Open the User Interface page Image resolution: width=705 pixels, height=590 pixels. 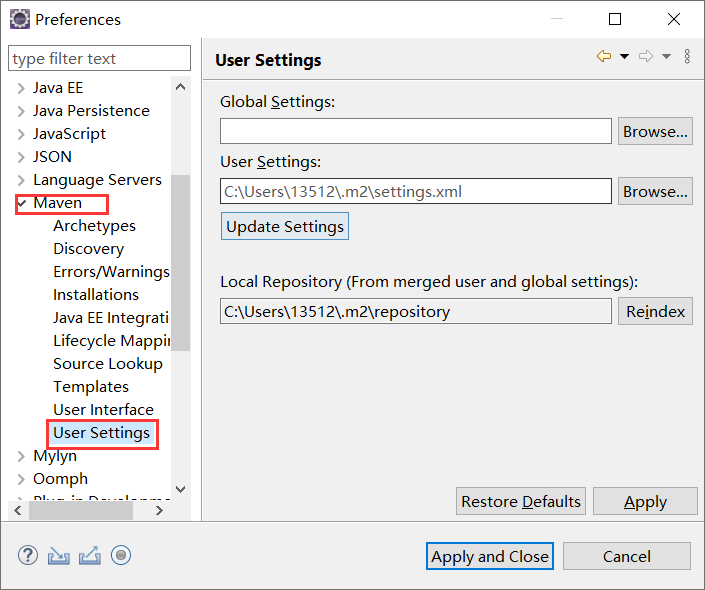(x=103, y=410)
